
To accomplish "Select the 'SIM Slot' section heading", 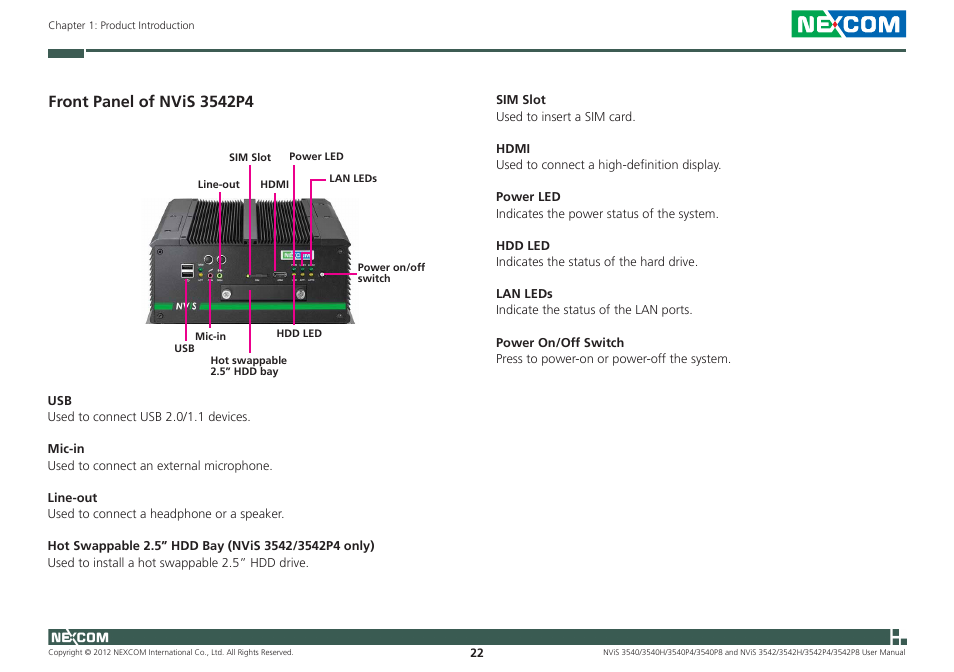I will click(521, 100).
